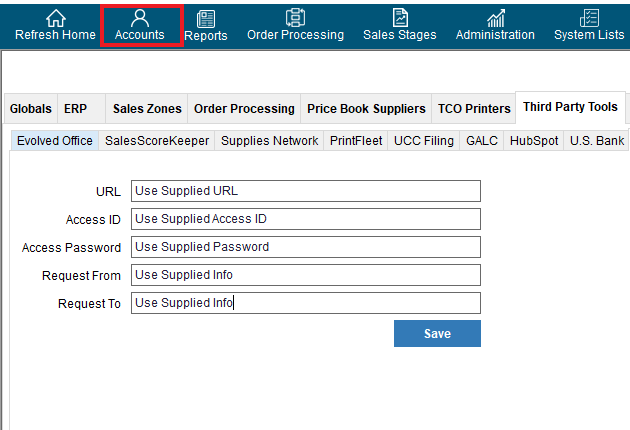
Task: Click into the Request From field
Action: (306, 275)
